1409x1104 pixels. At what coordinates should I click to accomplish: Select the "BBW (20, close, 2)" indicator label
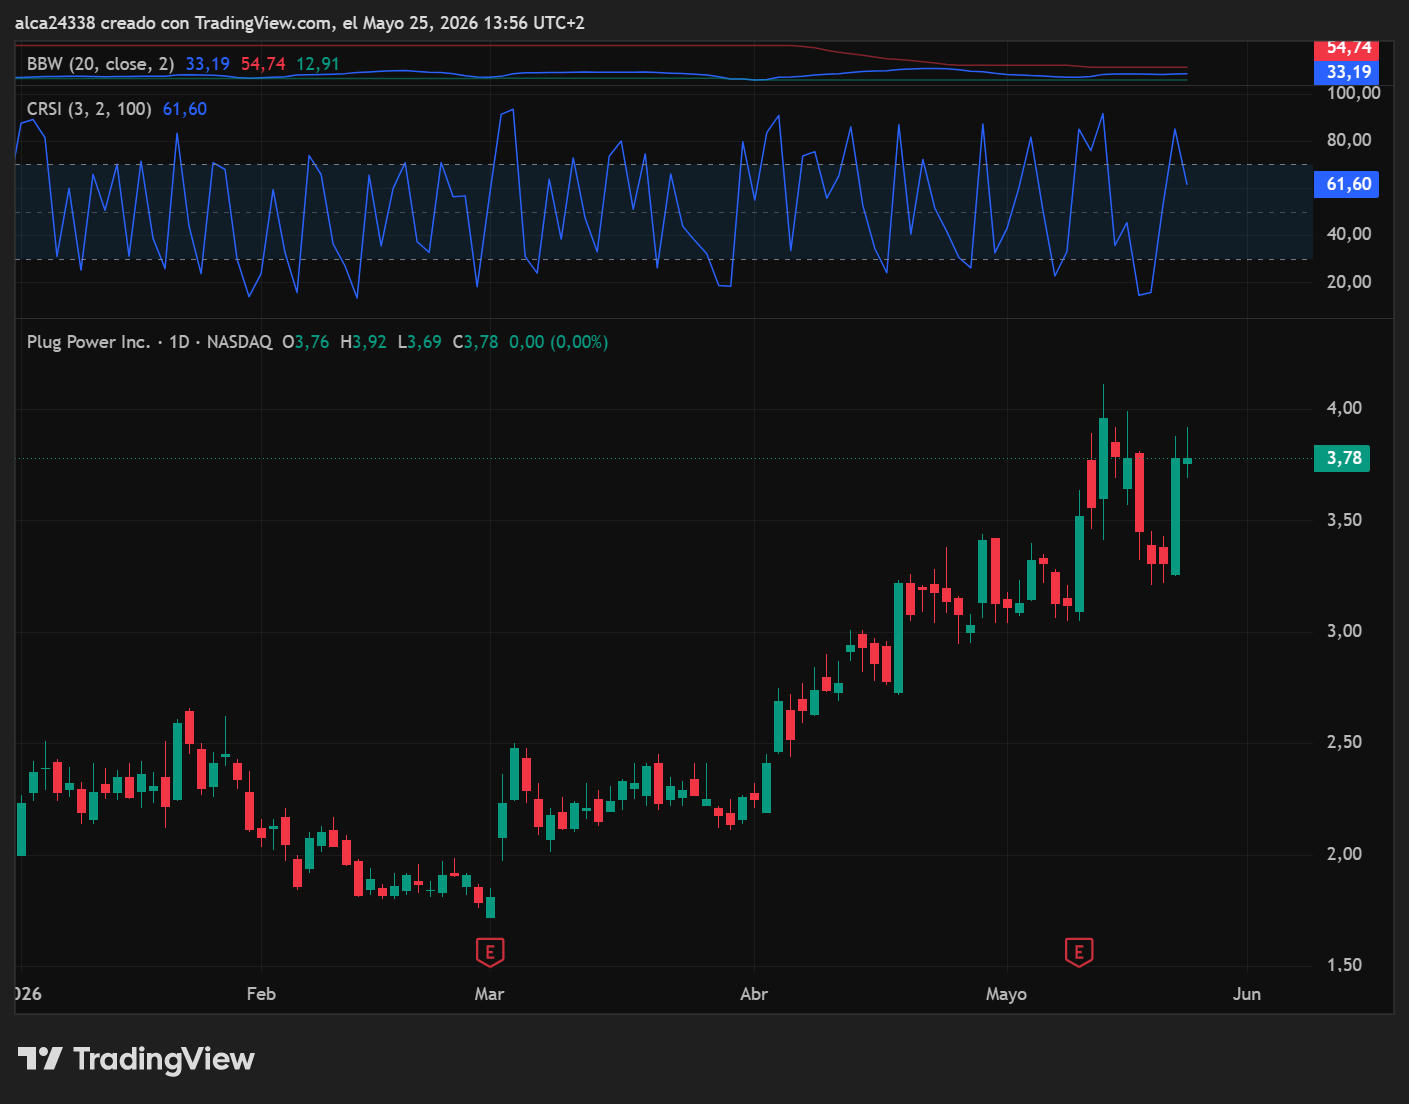coord(100,64)
